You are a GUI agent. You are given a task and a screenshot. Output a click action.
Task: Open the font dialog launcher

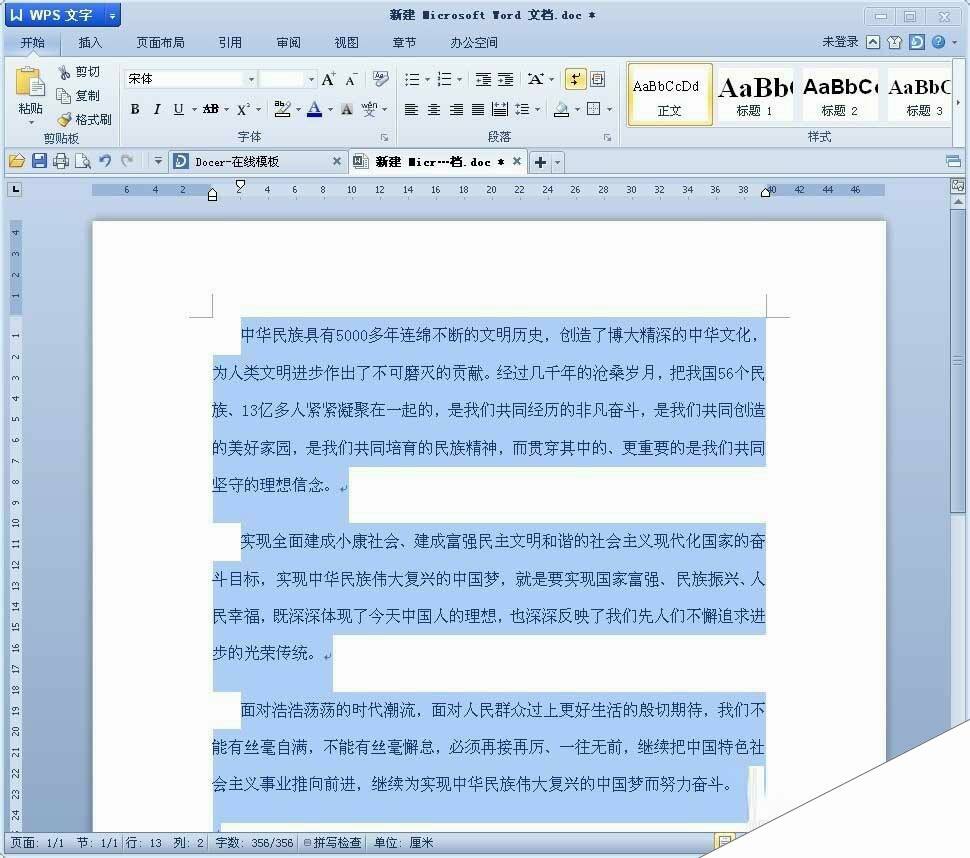tap(384, 137)
